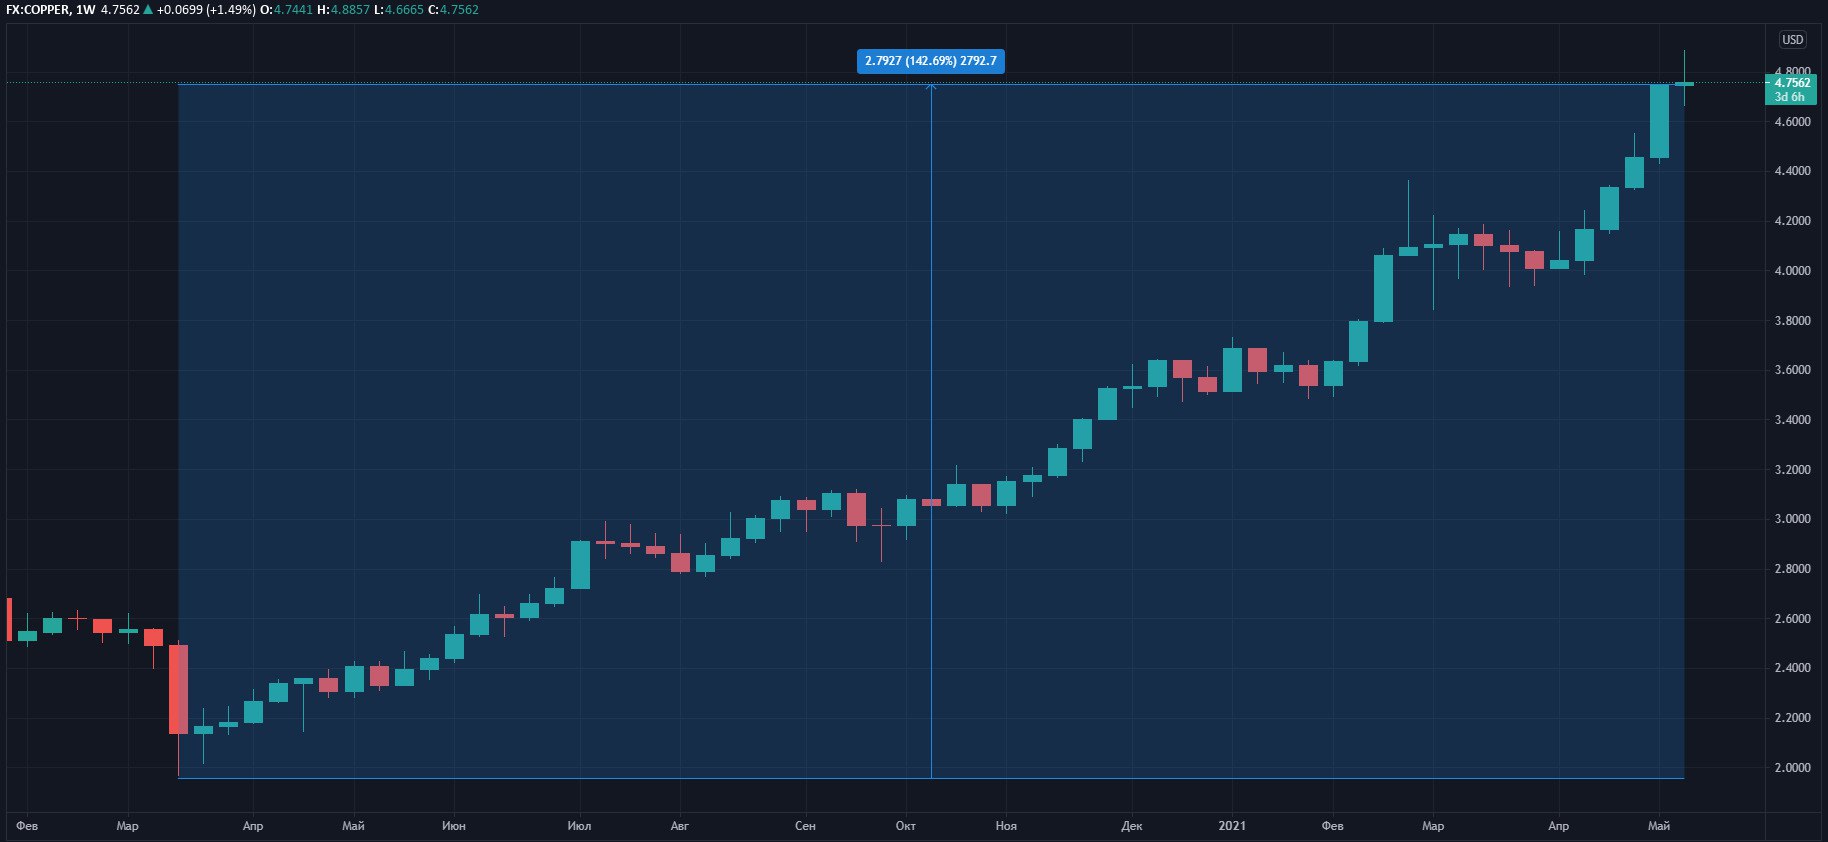The image size is (1828, 842).
Task: Click the 3.0000 price axis label
Action: (1791, 519)
